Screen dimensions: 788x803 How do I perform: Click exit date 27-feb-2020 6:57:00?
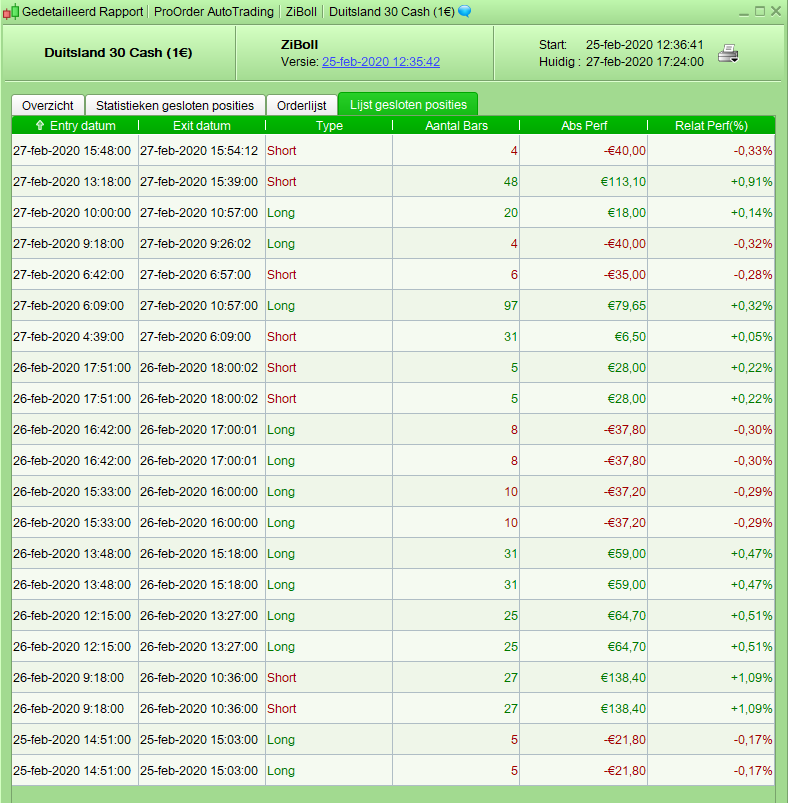tap(196, 274)
